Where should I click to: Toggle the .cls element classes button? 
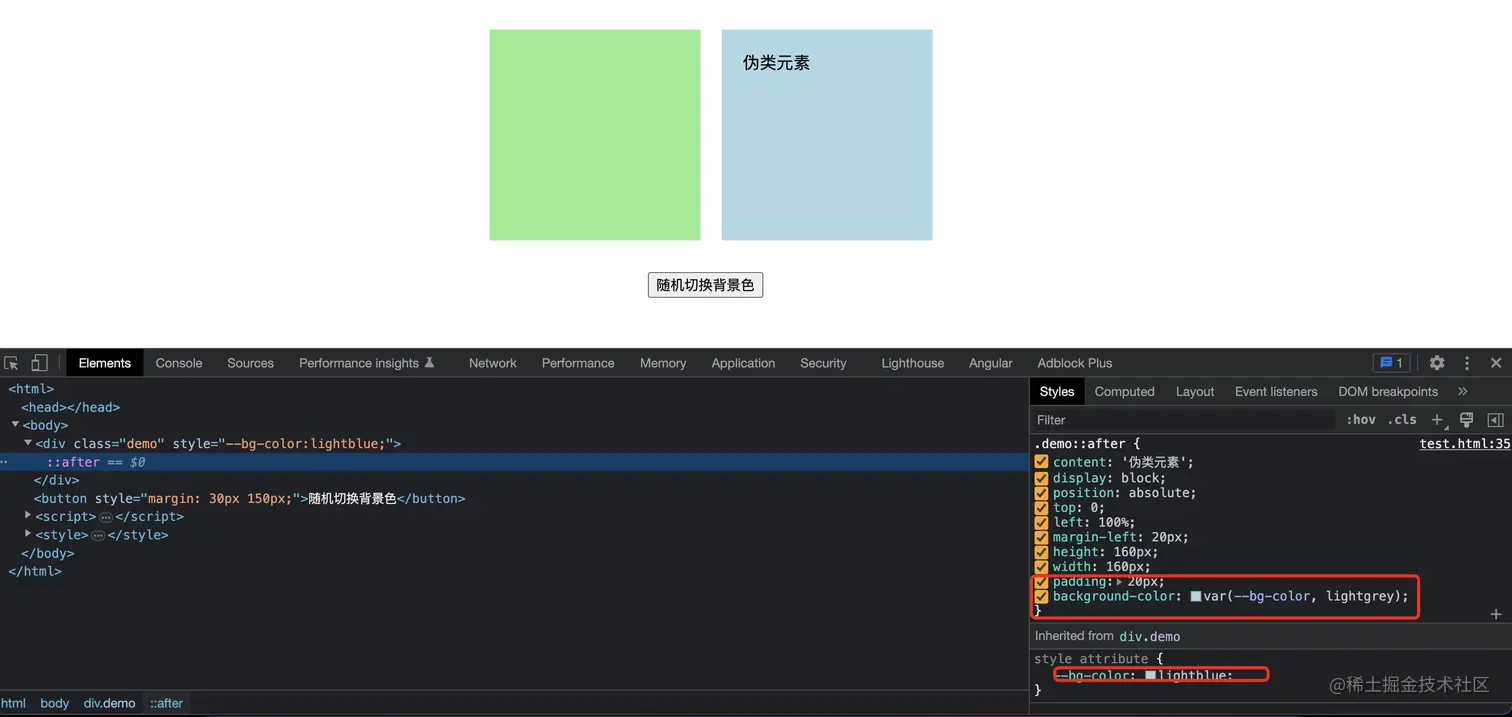pyautogui.click(x=1402, y=420)
